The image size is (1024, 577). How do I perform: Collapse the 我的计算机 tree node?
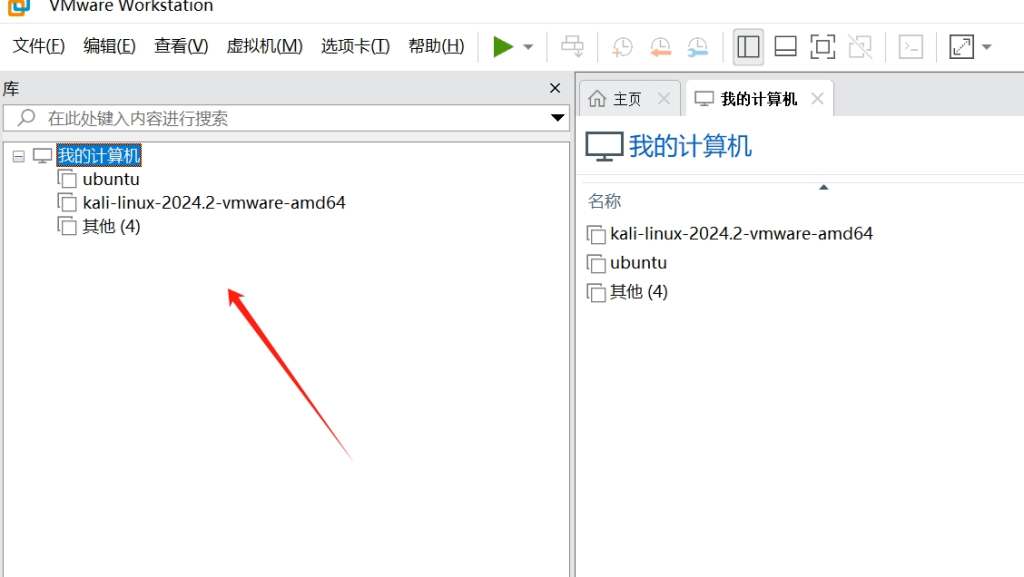point(18,156)
